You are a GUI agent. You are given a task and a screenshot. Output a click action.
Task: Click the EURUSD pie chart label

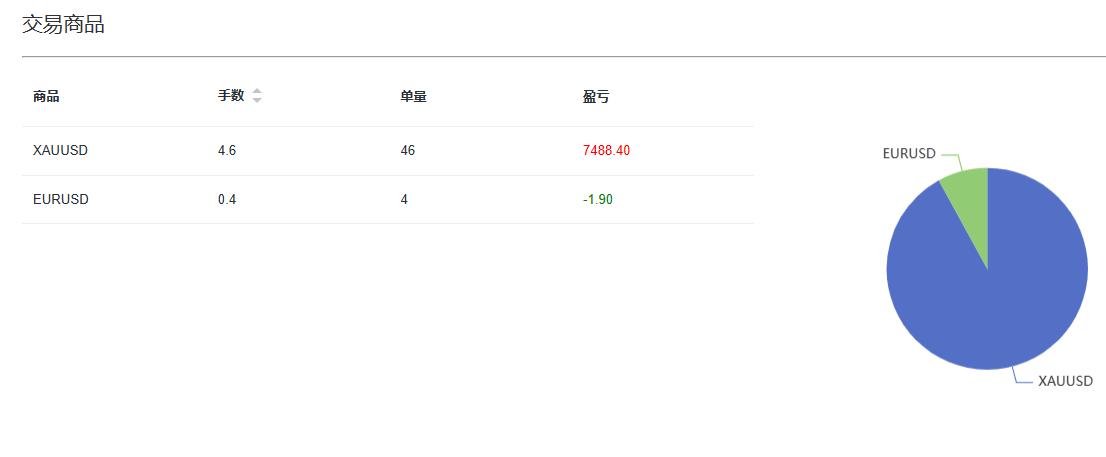pyautogui.click(x=909, y=153)
